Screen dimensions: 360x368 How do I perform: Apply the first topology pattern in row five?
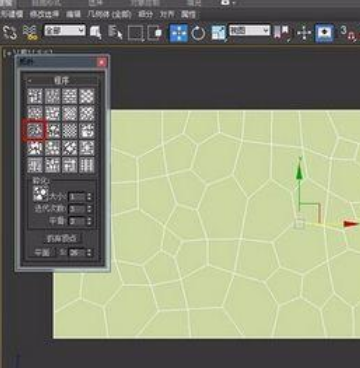(35, 165)
